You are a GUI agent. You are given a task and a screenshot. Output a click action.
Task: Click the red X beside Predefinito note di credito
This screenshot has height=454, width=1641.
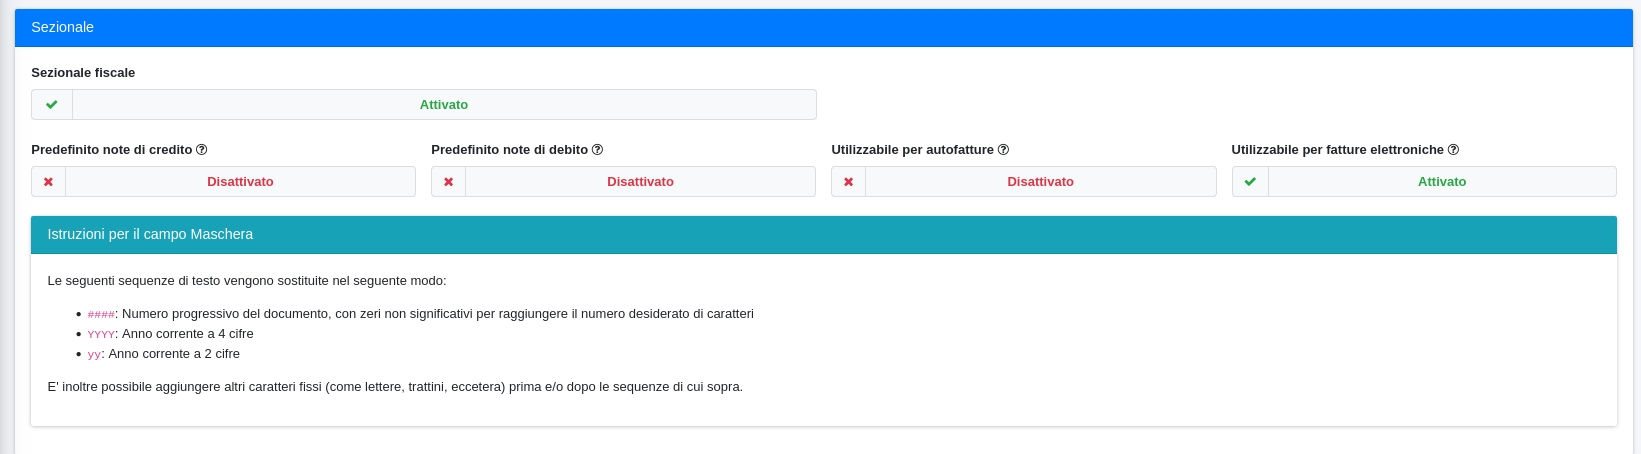(48, 182)
